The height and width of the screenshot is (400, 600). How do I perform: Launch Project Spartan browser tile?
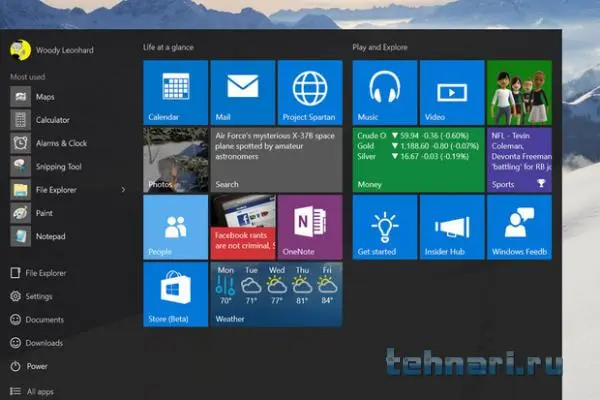pos(310,92)
